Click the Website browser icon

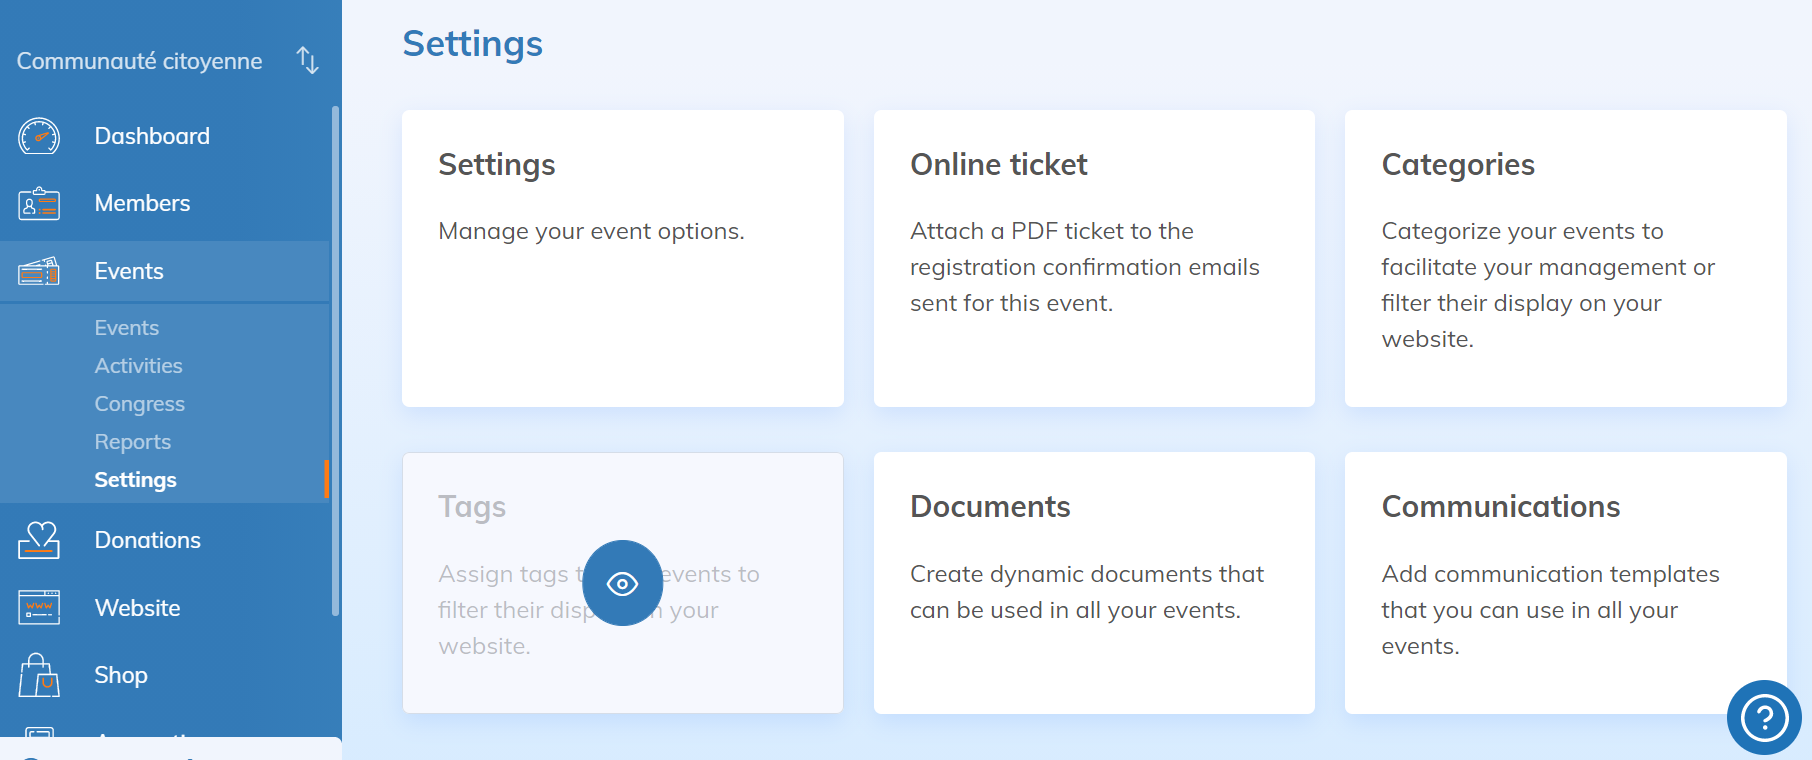tap(39, 608)
